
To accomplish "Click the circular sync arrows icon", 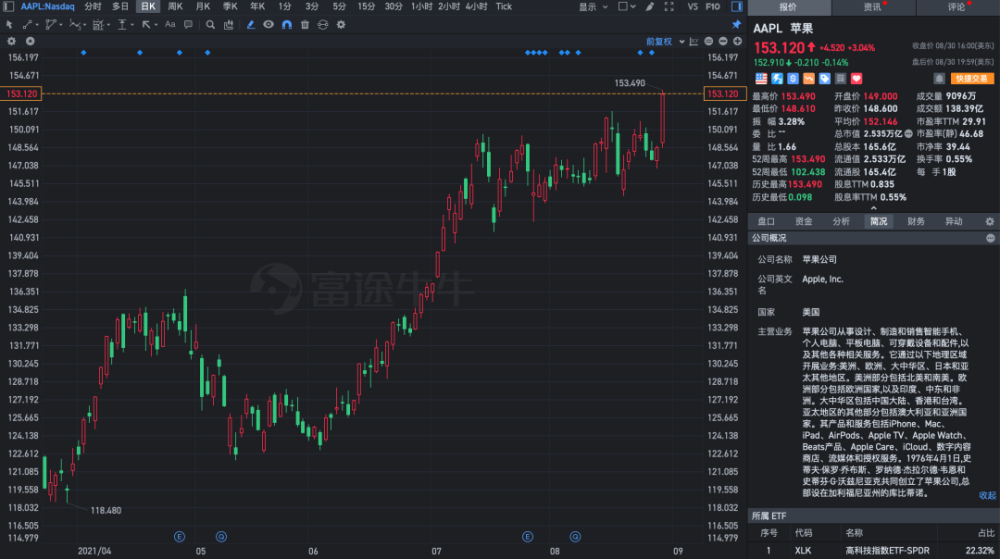I will (x=323, y=25).
